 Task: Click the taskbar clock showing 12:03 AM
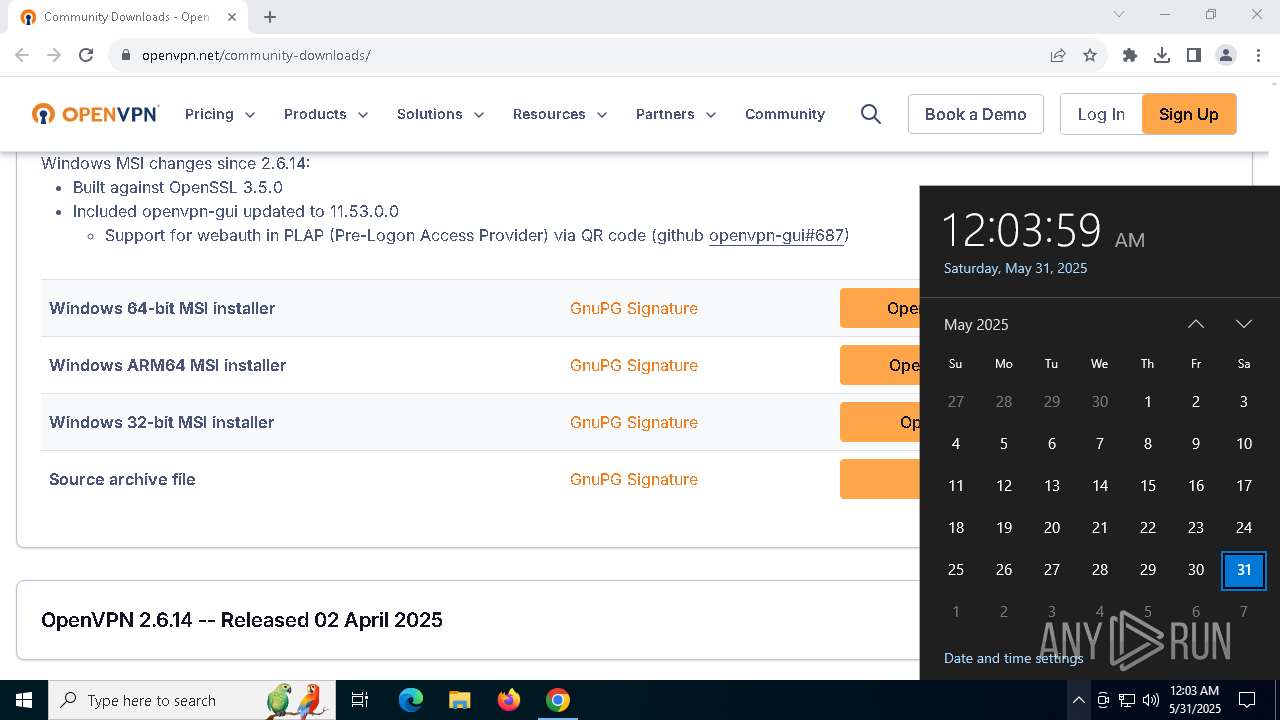[x=1194, y=700]
